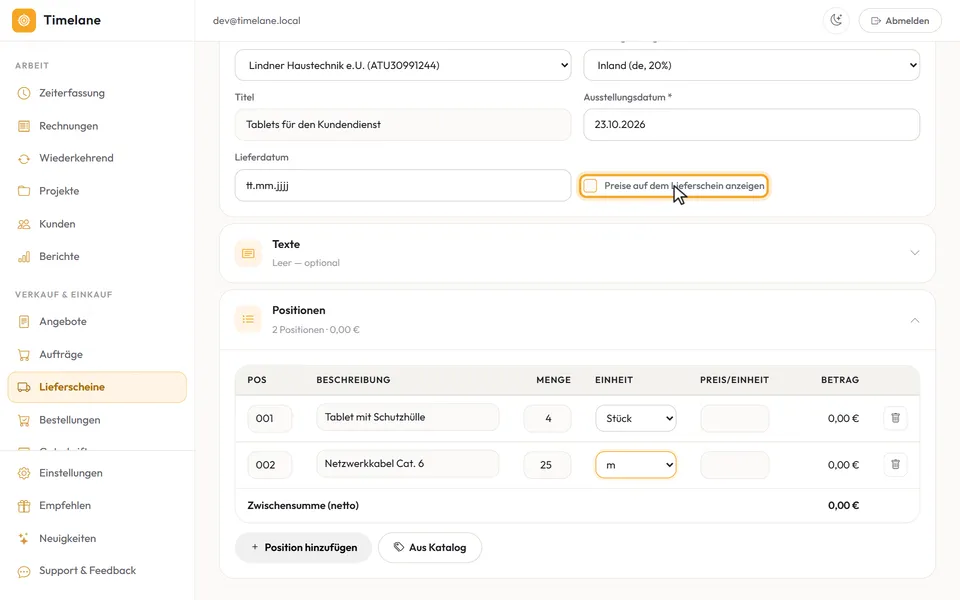Click price field for Netzwerkkabel Cat. 6
This screenshot has width=960, height=600.
(x=735, y=465)
